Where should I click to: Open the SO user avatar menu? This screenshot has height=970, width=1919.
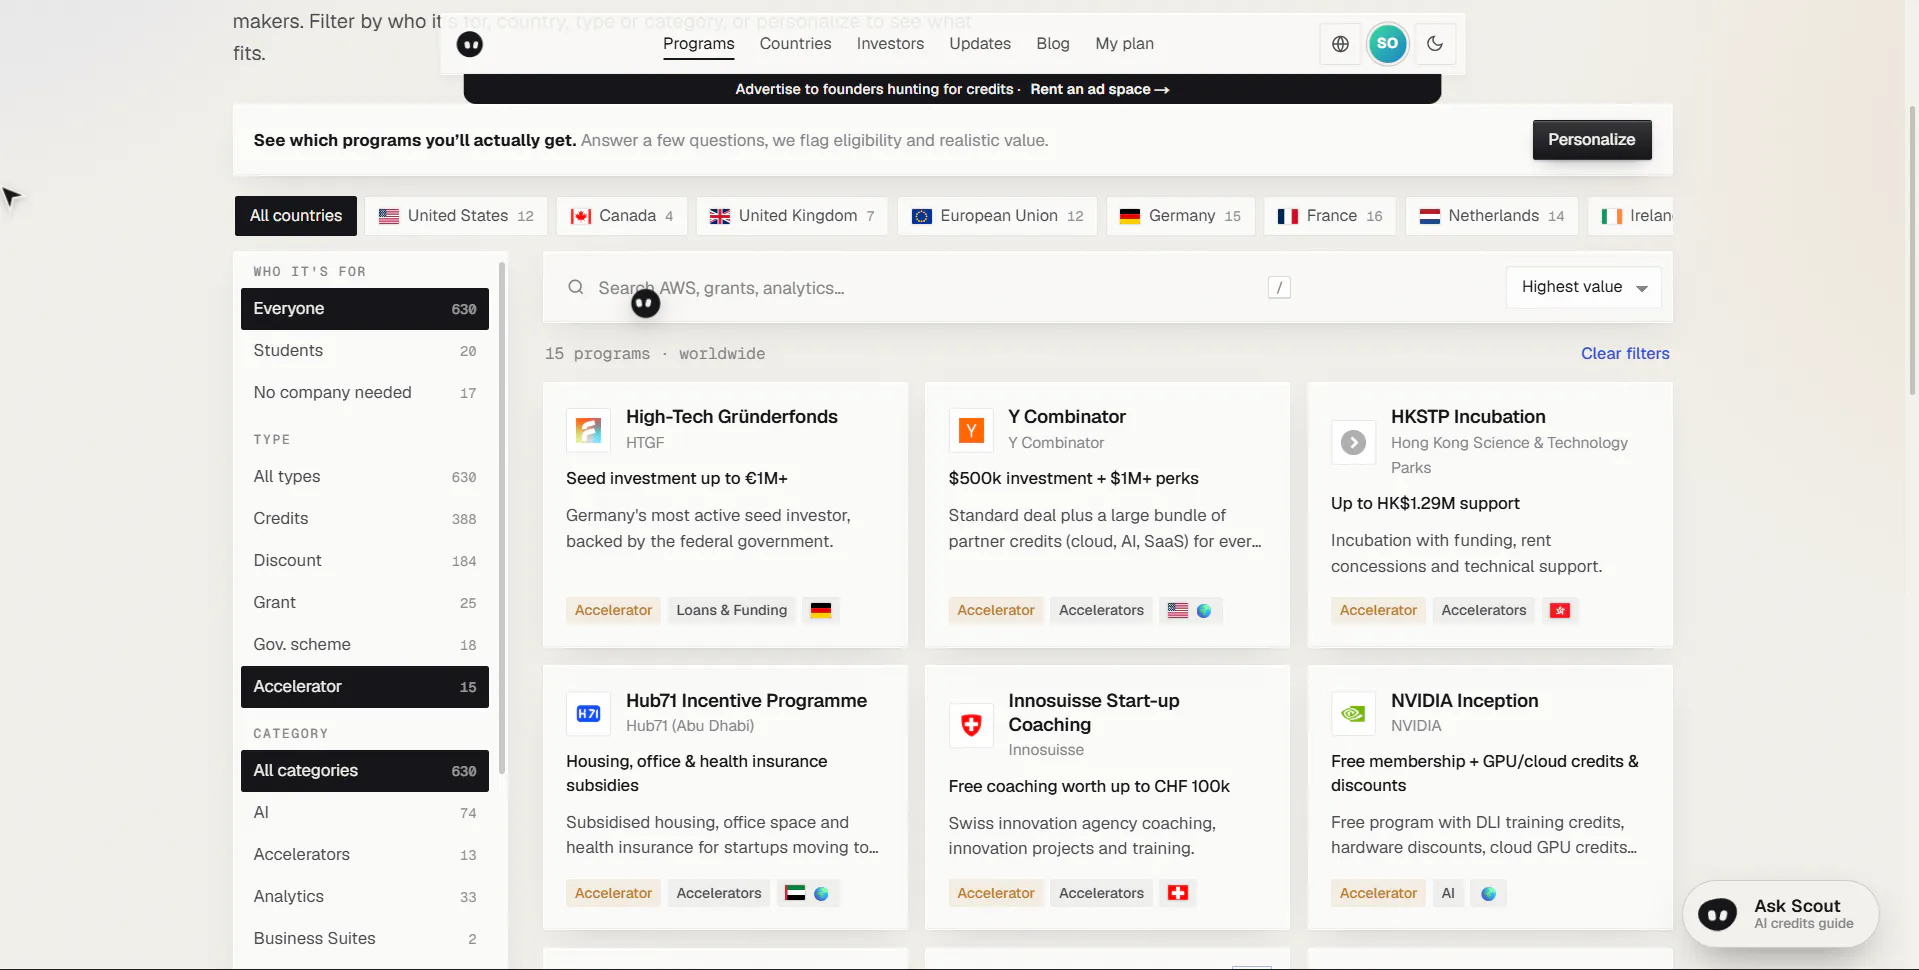click(x=1387, y=44)
